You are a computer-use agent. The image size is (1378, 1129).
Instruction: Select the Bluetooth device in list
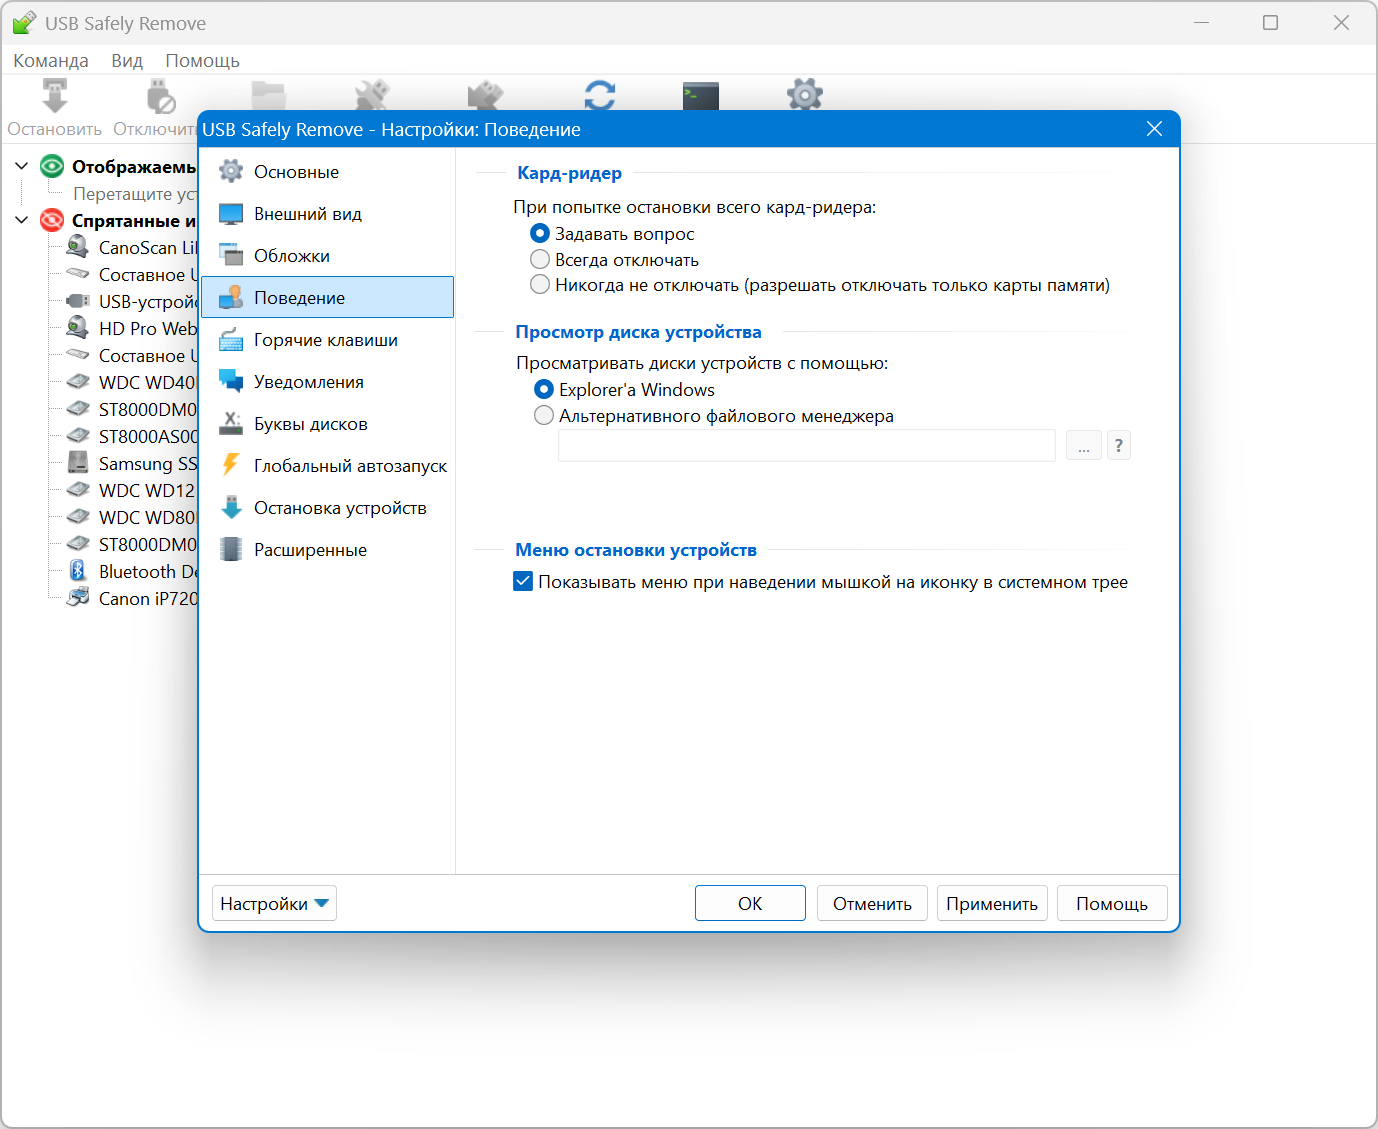pos(147,572)
